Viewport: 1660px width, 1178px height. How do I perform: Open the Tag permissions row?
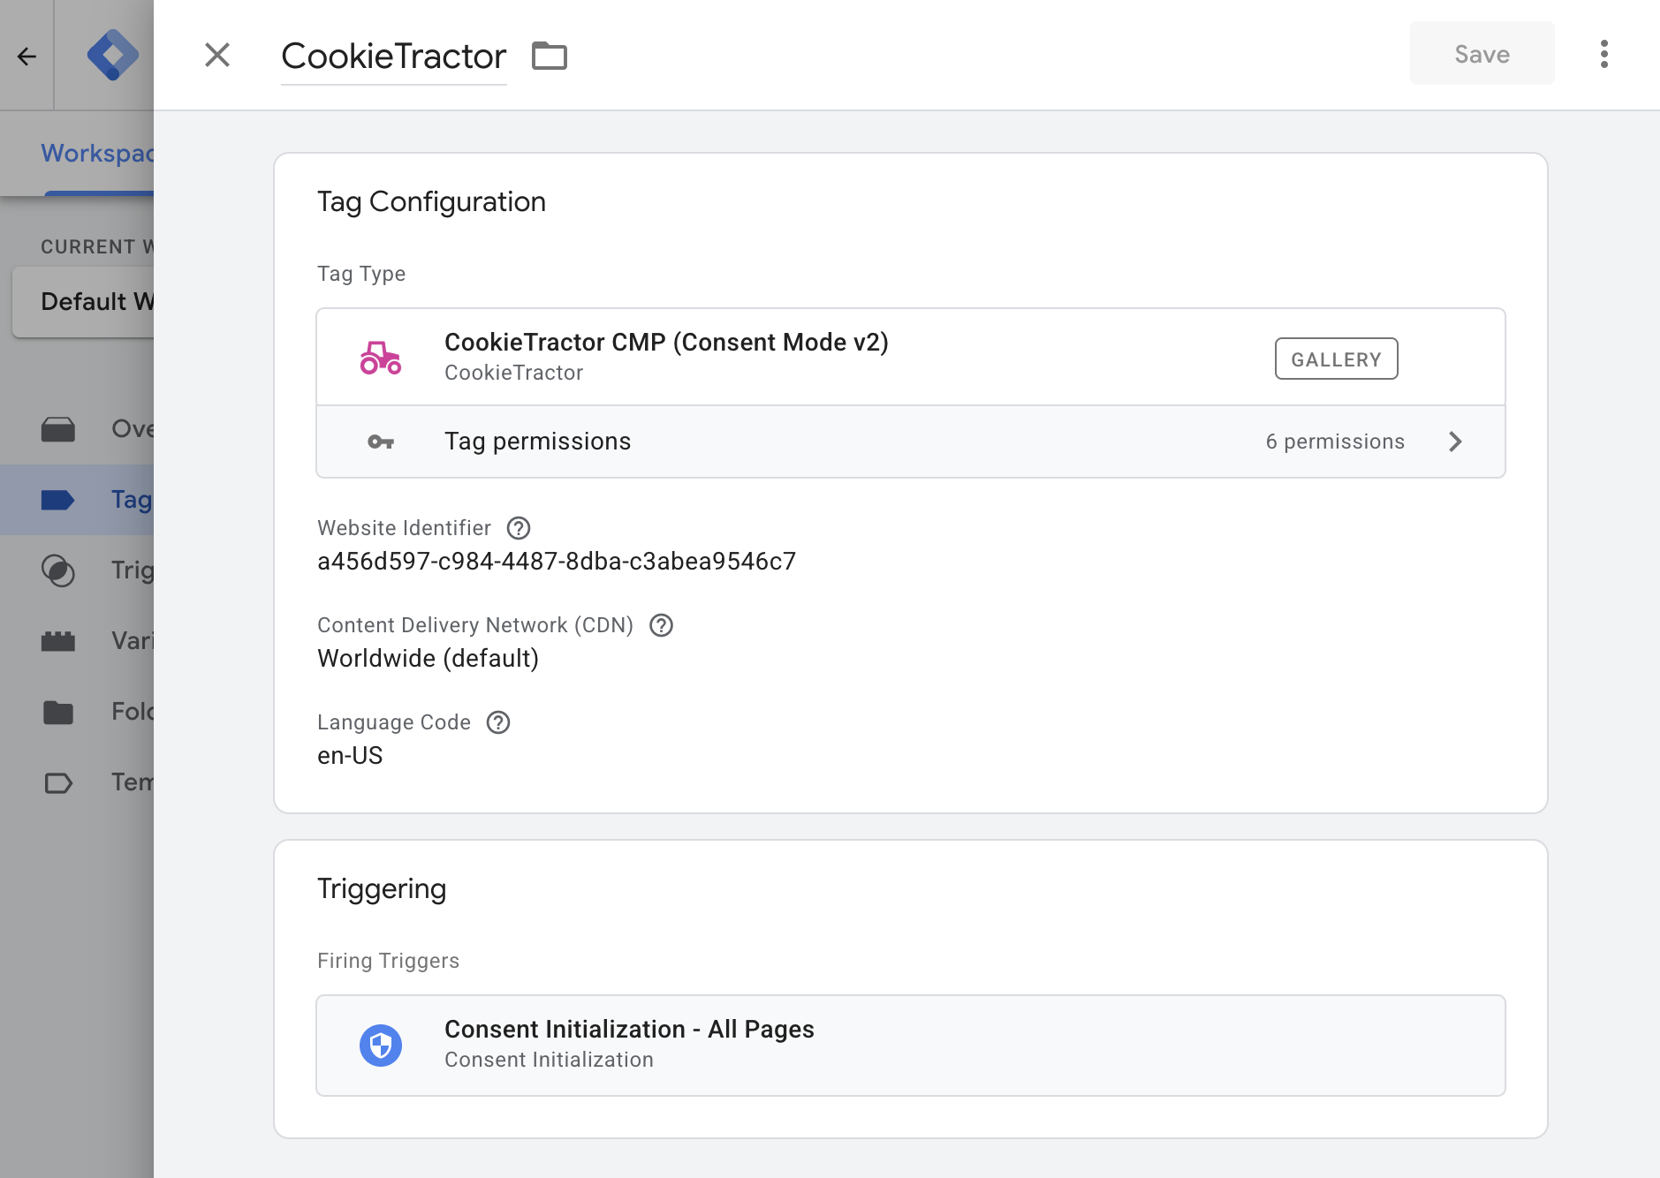point(910,442)
